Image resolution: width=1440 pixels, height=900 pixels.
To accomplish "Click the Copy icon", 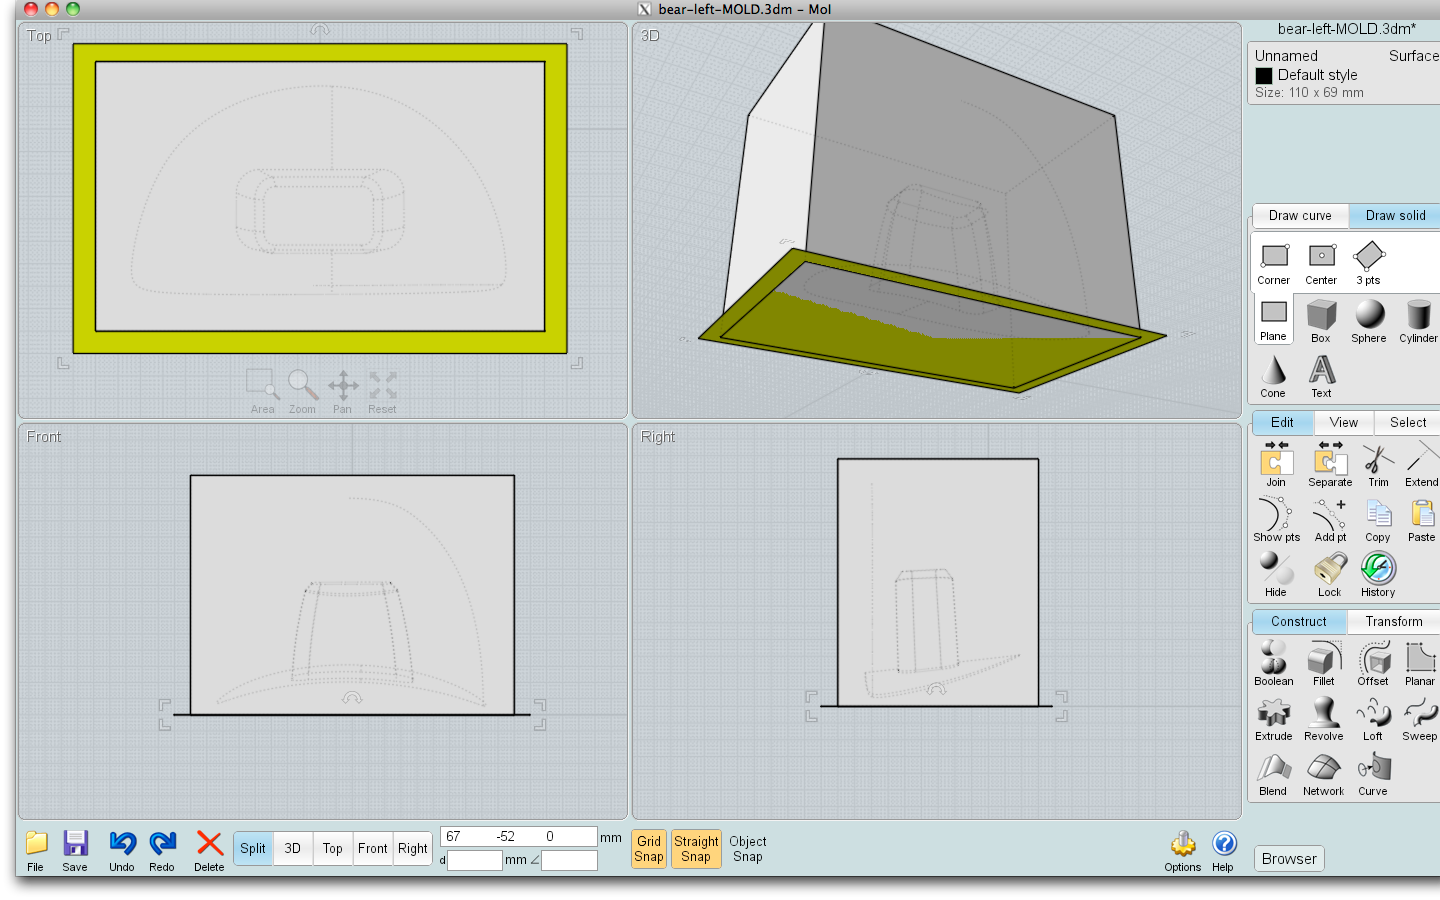I will tap(1378, 519).
